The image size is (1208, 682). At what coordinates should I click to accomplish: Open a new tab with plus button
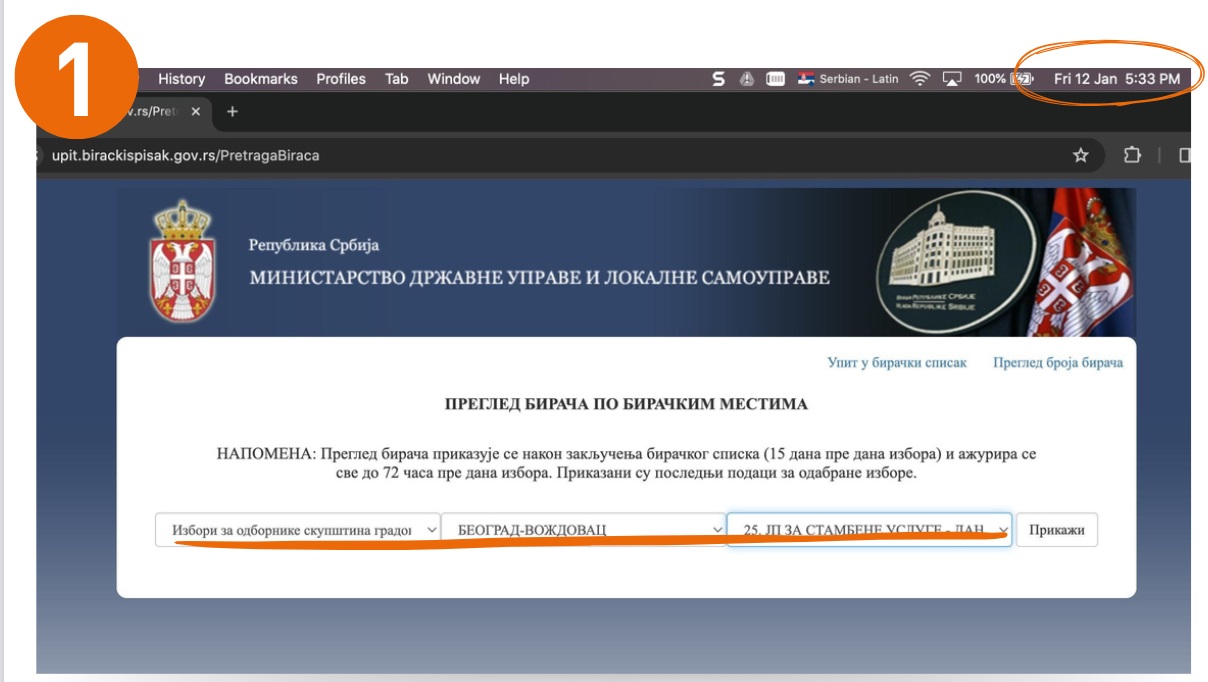pyautogui.click(x=232, y=112)
